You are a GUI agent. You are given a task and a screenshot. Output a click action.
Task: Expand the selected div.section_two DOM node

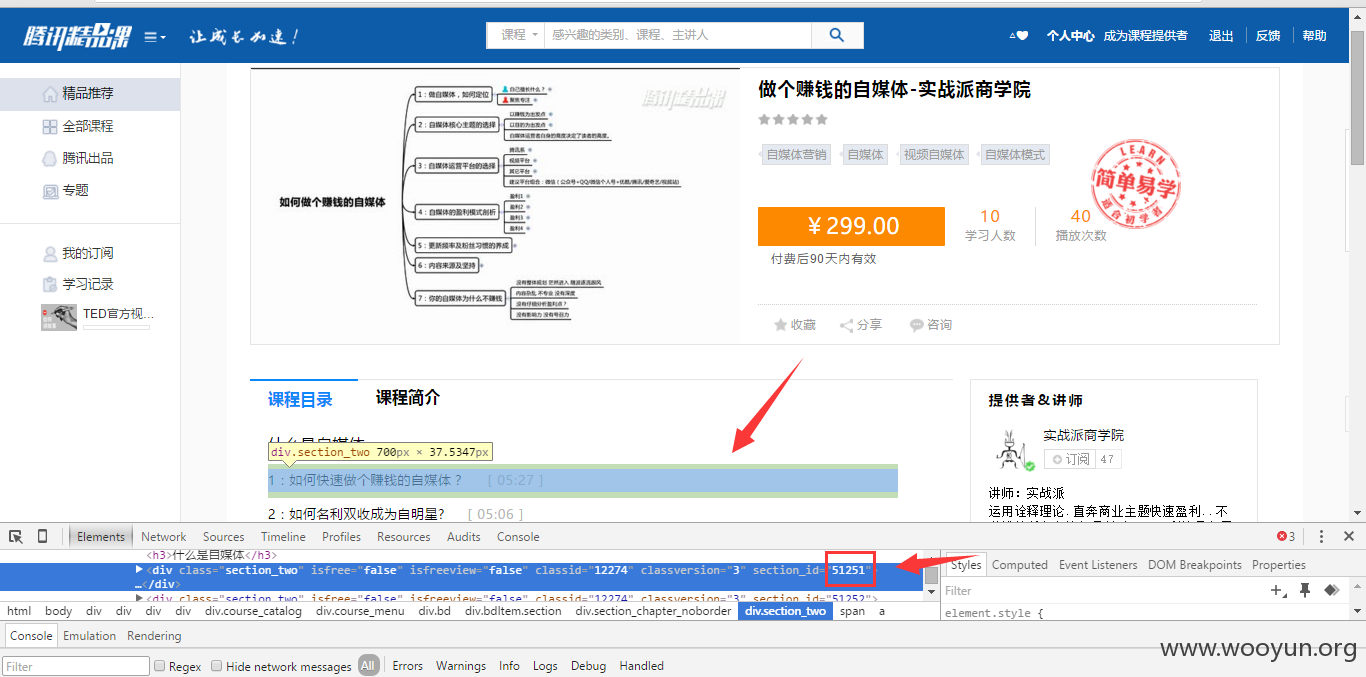coord(139,569)
